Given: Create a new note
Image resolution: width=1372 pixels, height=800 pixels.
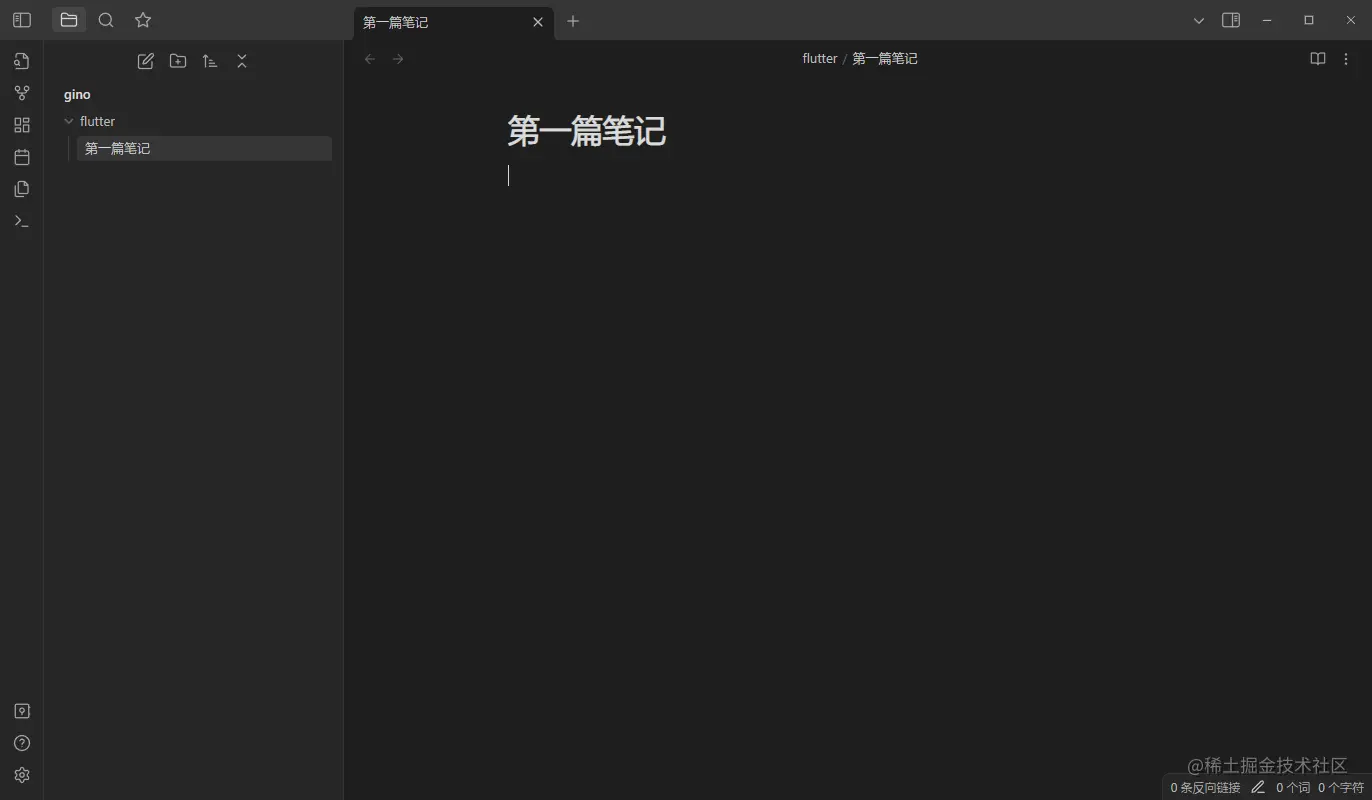Looking at the screenshot, I should click(x=146, y=61).
